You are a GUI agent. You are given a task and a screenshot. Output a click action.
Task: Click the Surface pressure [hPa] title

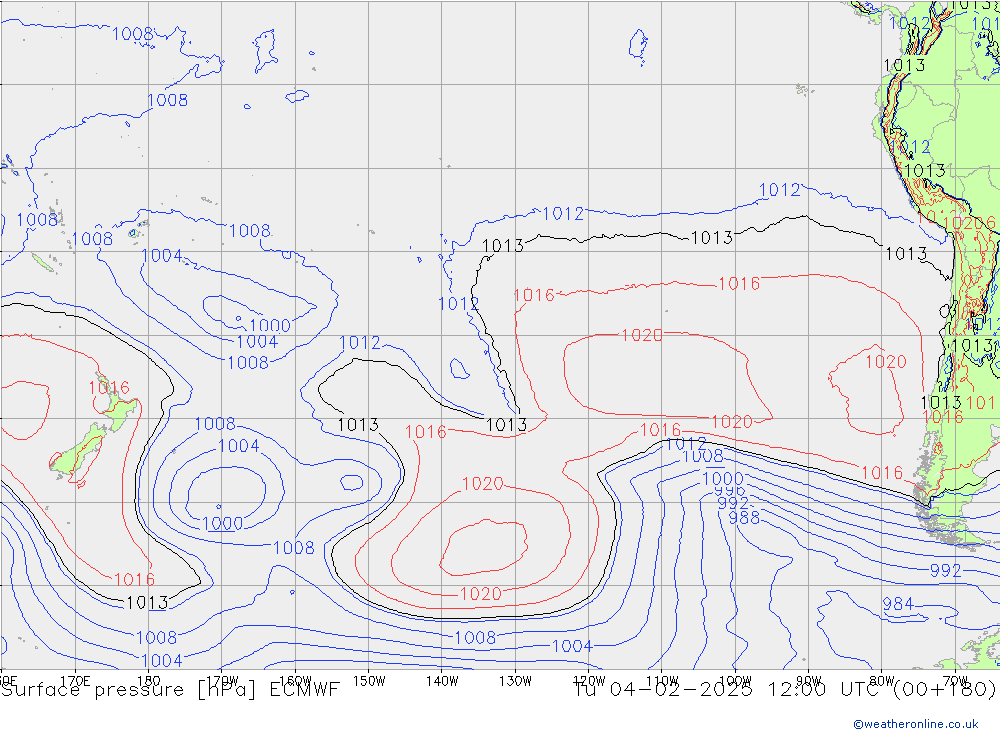(128, 690)
